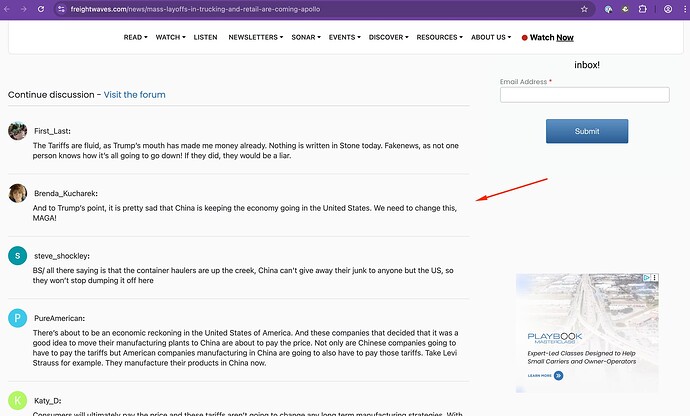Open the browser profile avatar icon
690x416 pixels.
[668, 9]
